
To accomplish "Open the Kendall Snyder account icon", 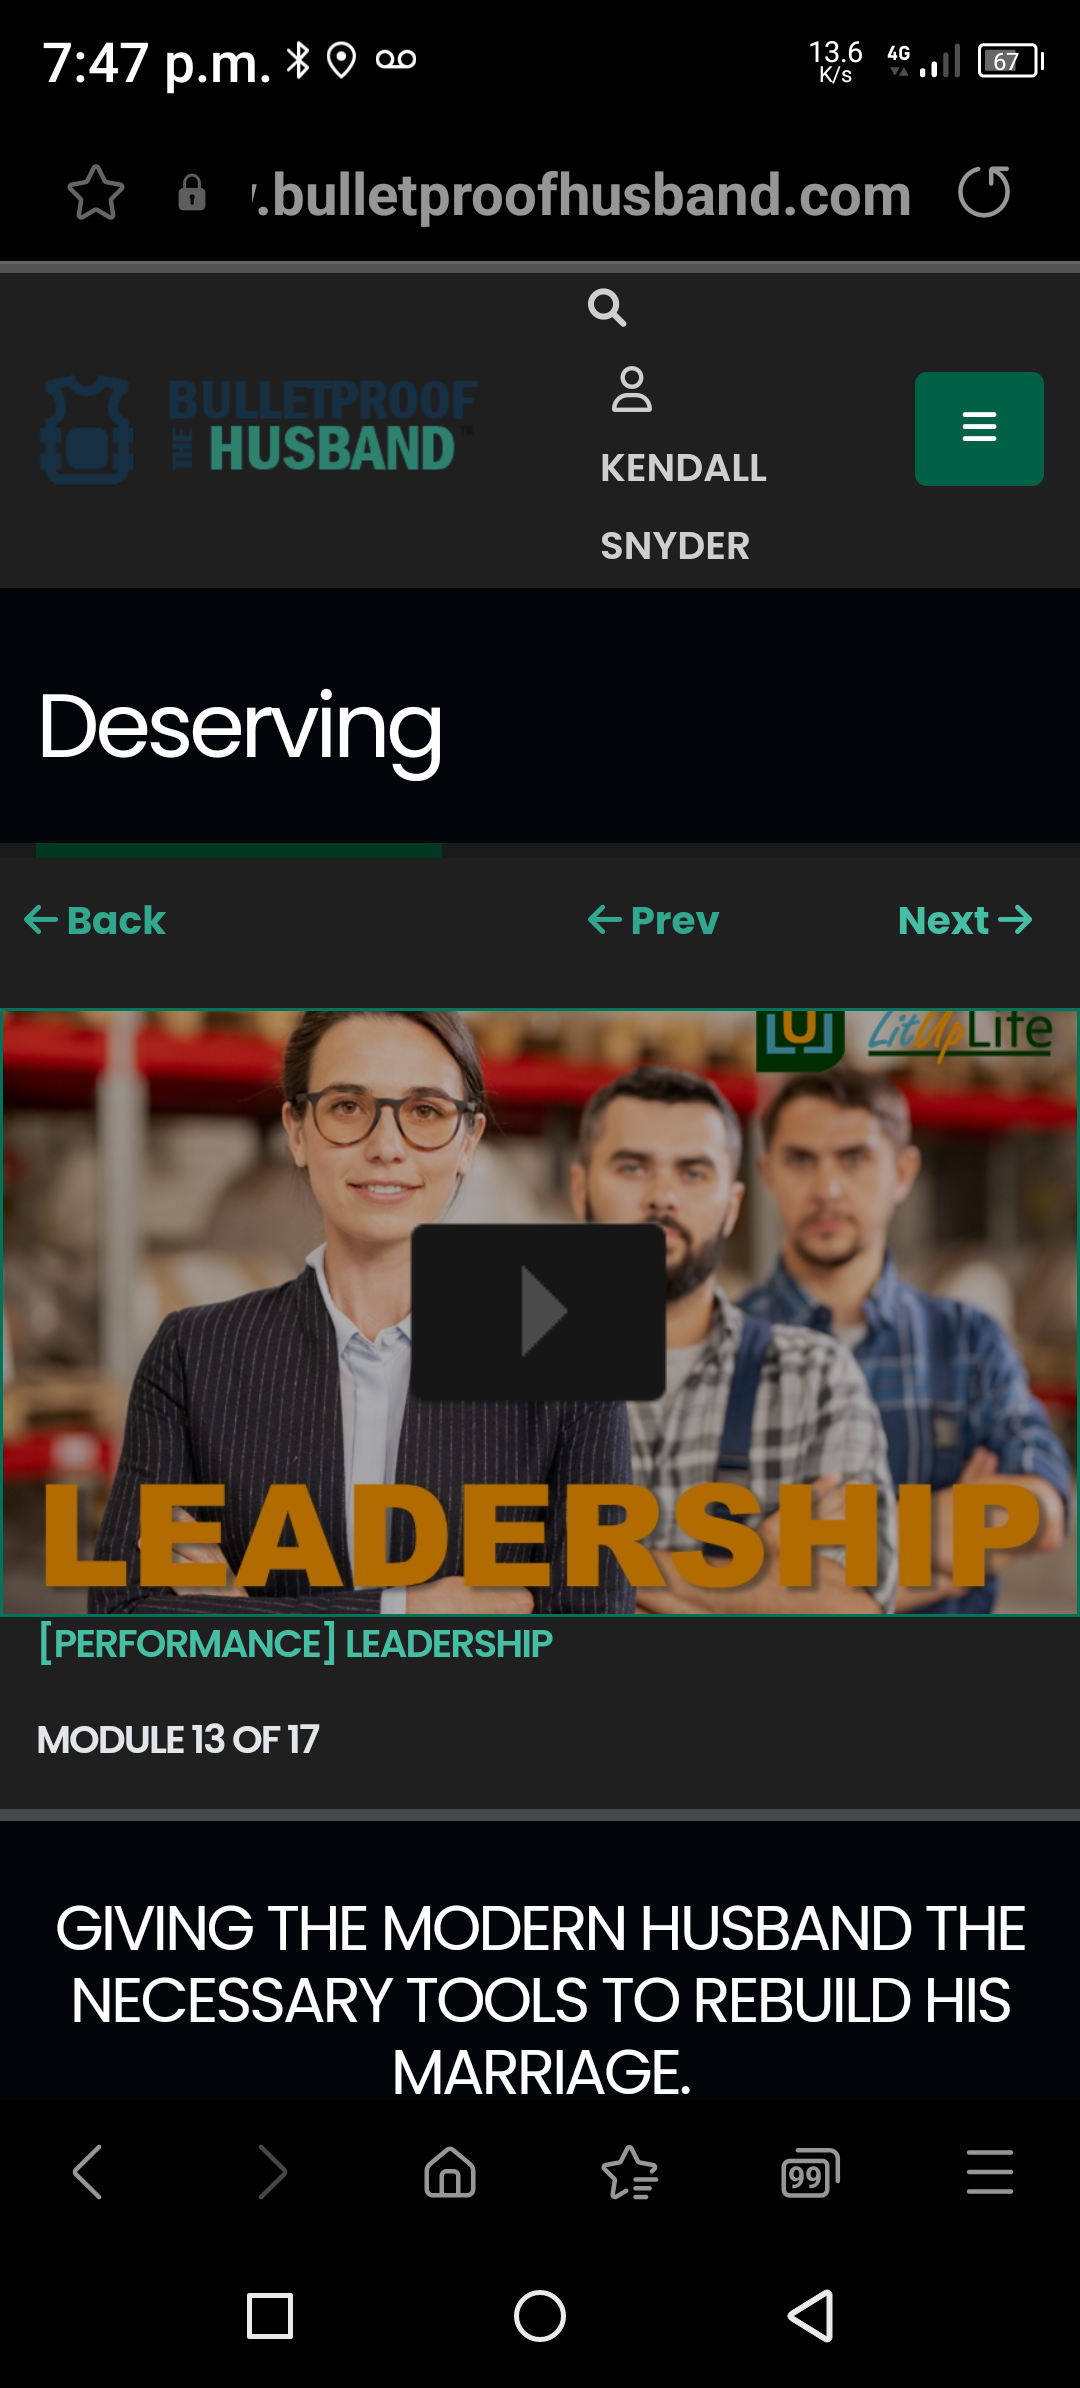I will pos(632,390).
